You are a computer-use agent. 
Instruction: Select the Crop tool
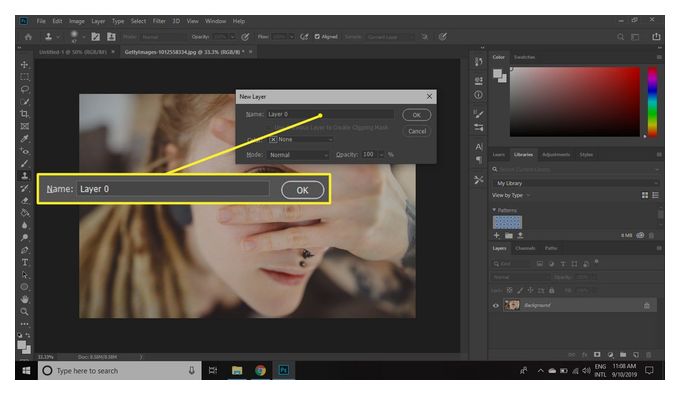click(x=25, y=114)
